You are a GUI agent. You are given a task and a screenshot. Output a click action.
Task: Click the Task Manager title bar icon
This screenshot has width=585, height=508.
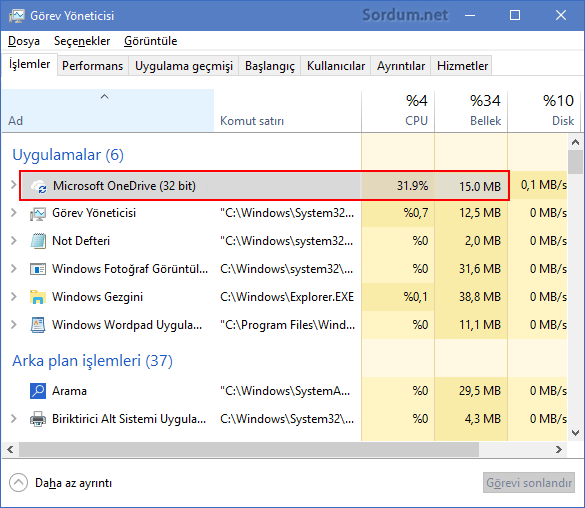tap(16, 16)
